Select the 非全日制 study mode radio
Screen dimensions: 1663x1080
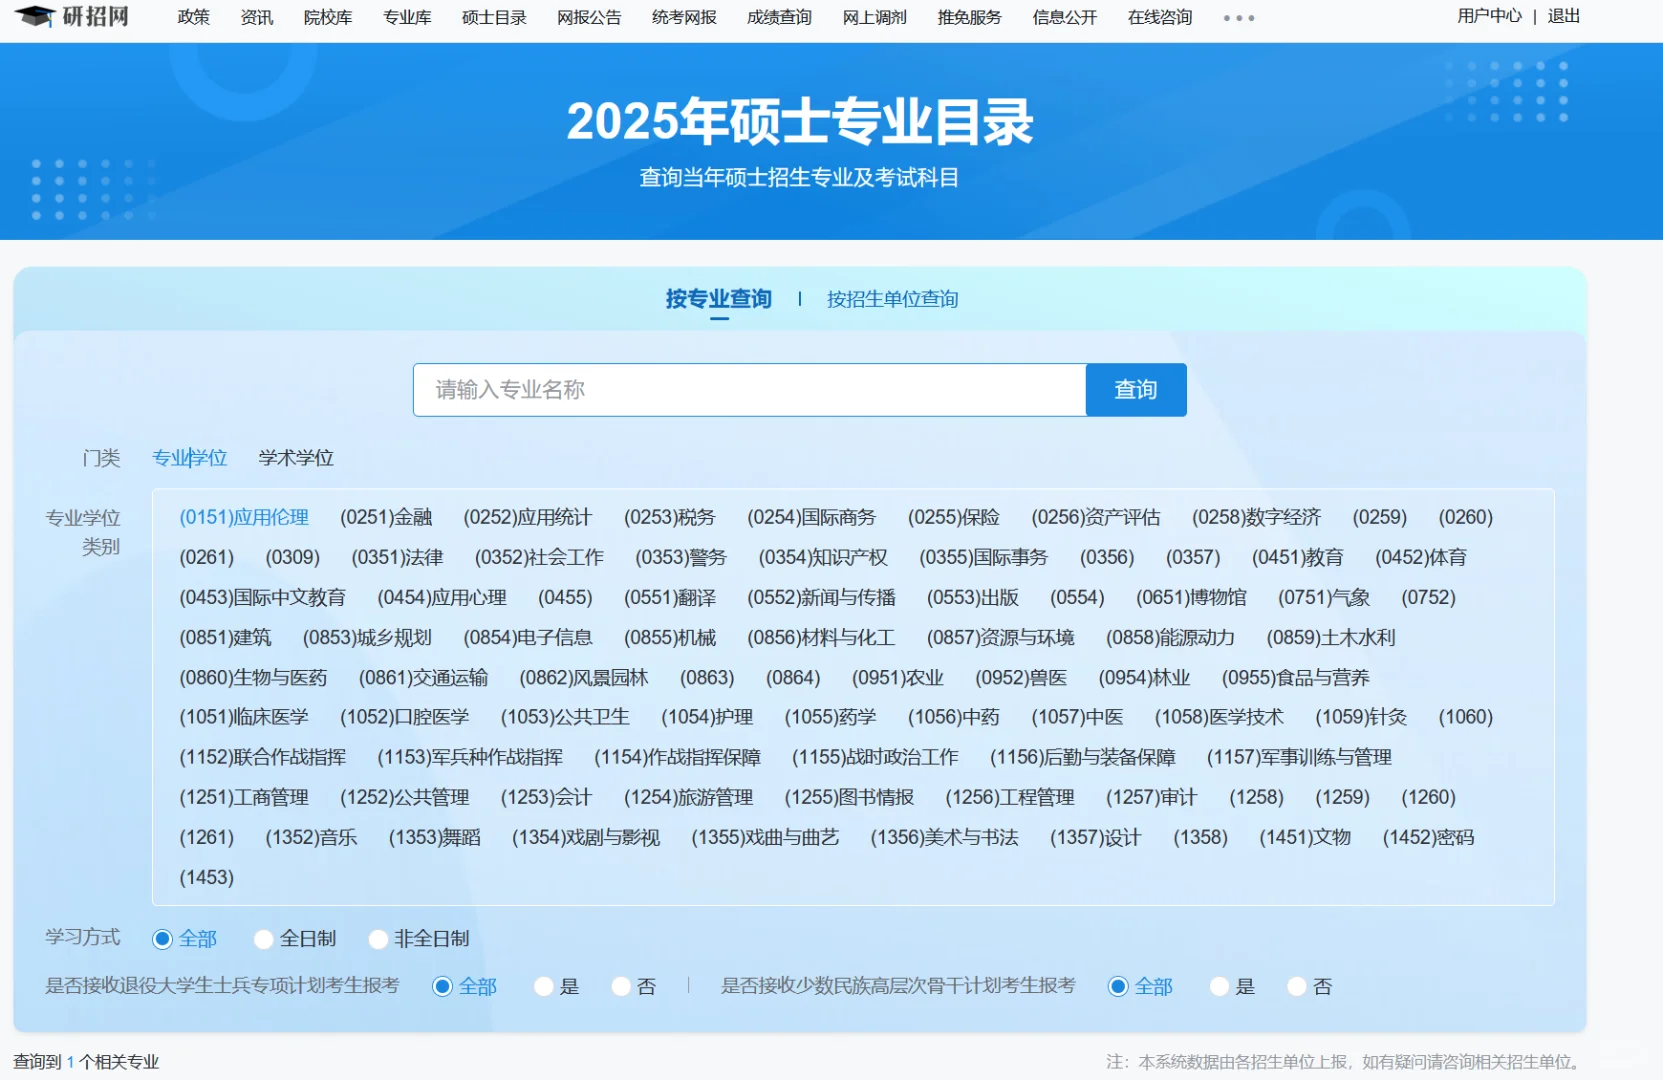coord(378,939)
